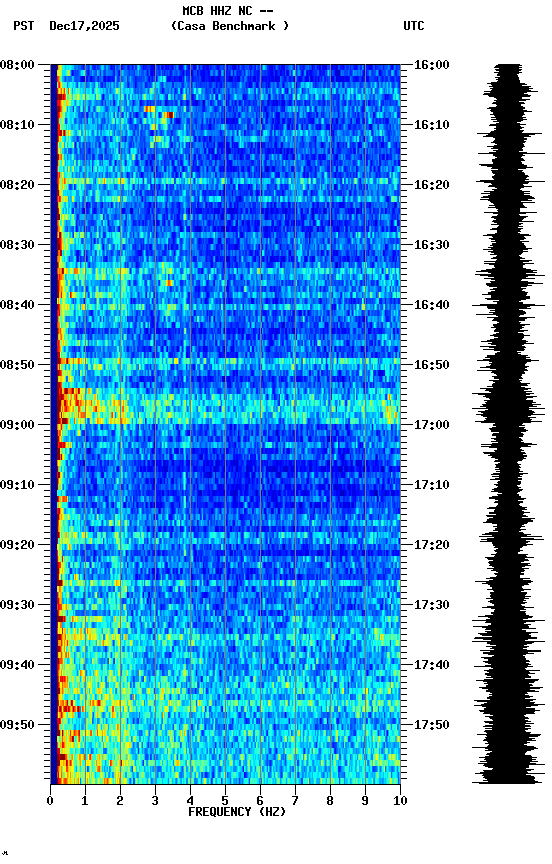Image resolution: width=552 pixels, height=864 pixels.
Task: Click the 09:00 PST time label
Action: [17, 425]
